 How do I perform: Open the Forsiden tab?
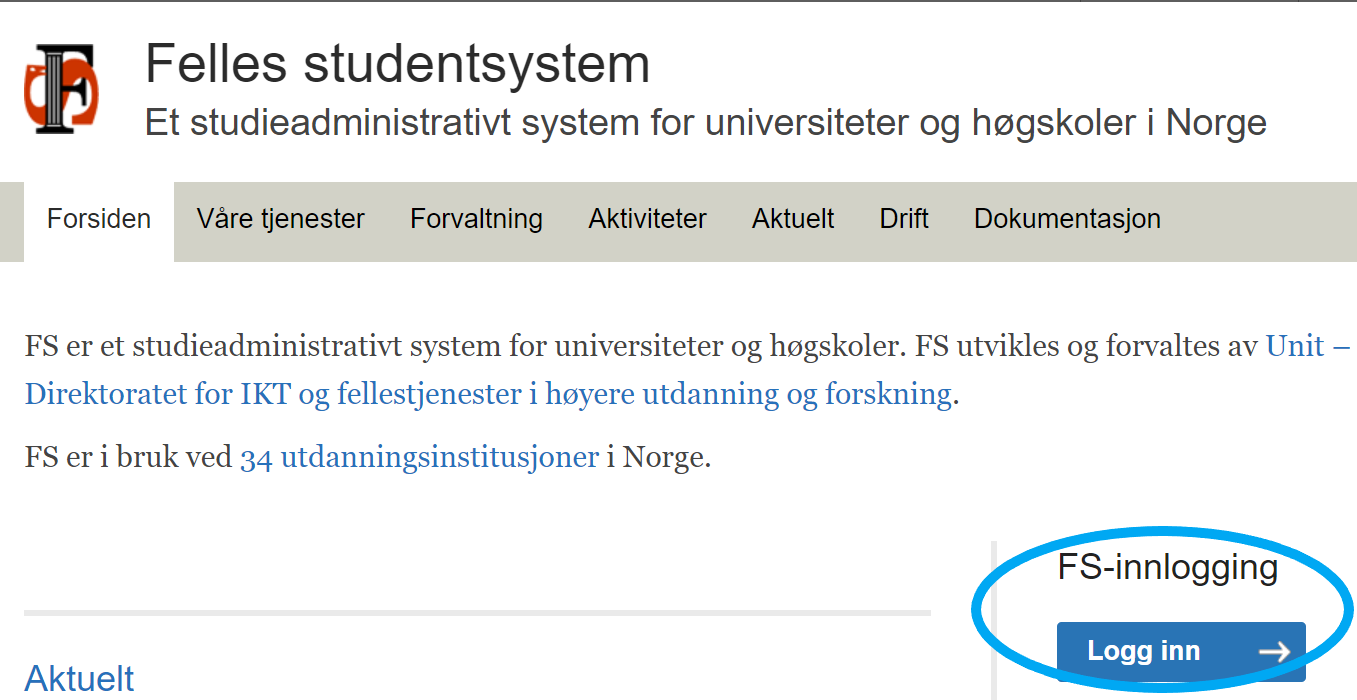pos(99,219)
